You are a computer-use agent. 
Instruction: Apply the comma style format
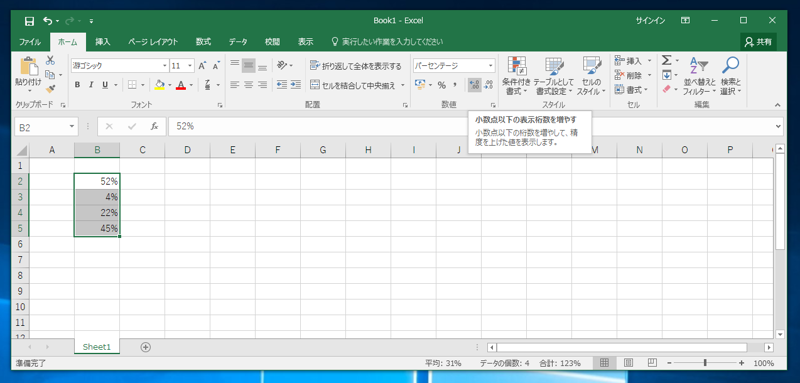click(x=455, y=85)
